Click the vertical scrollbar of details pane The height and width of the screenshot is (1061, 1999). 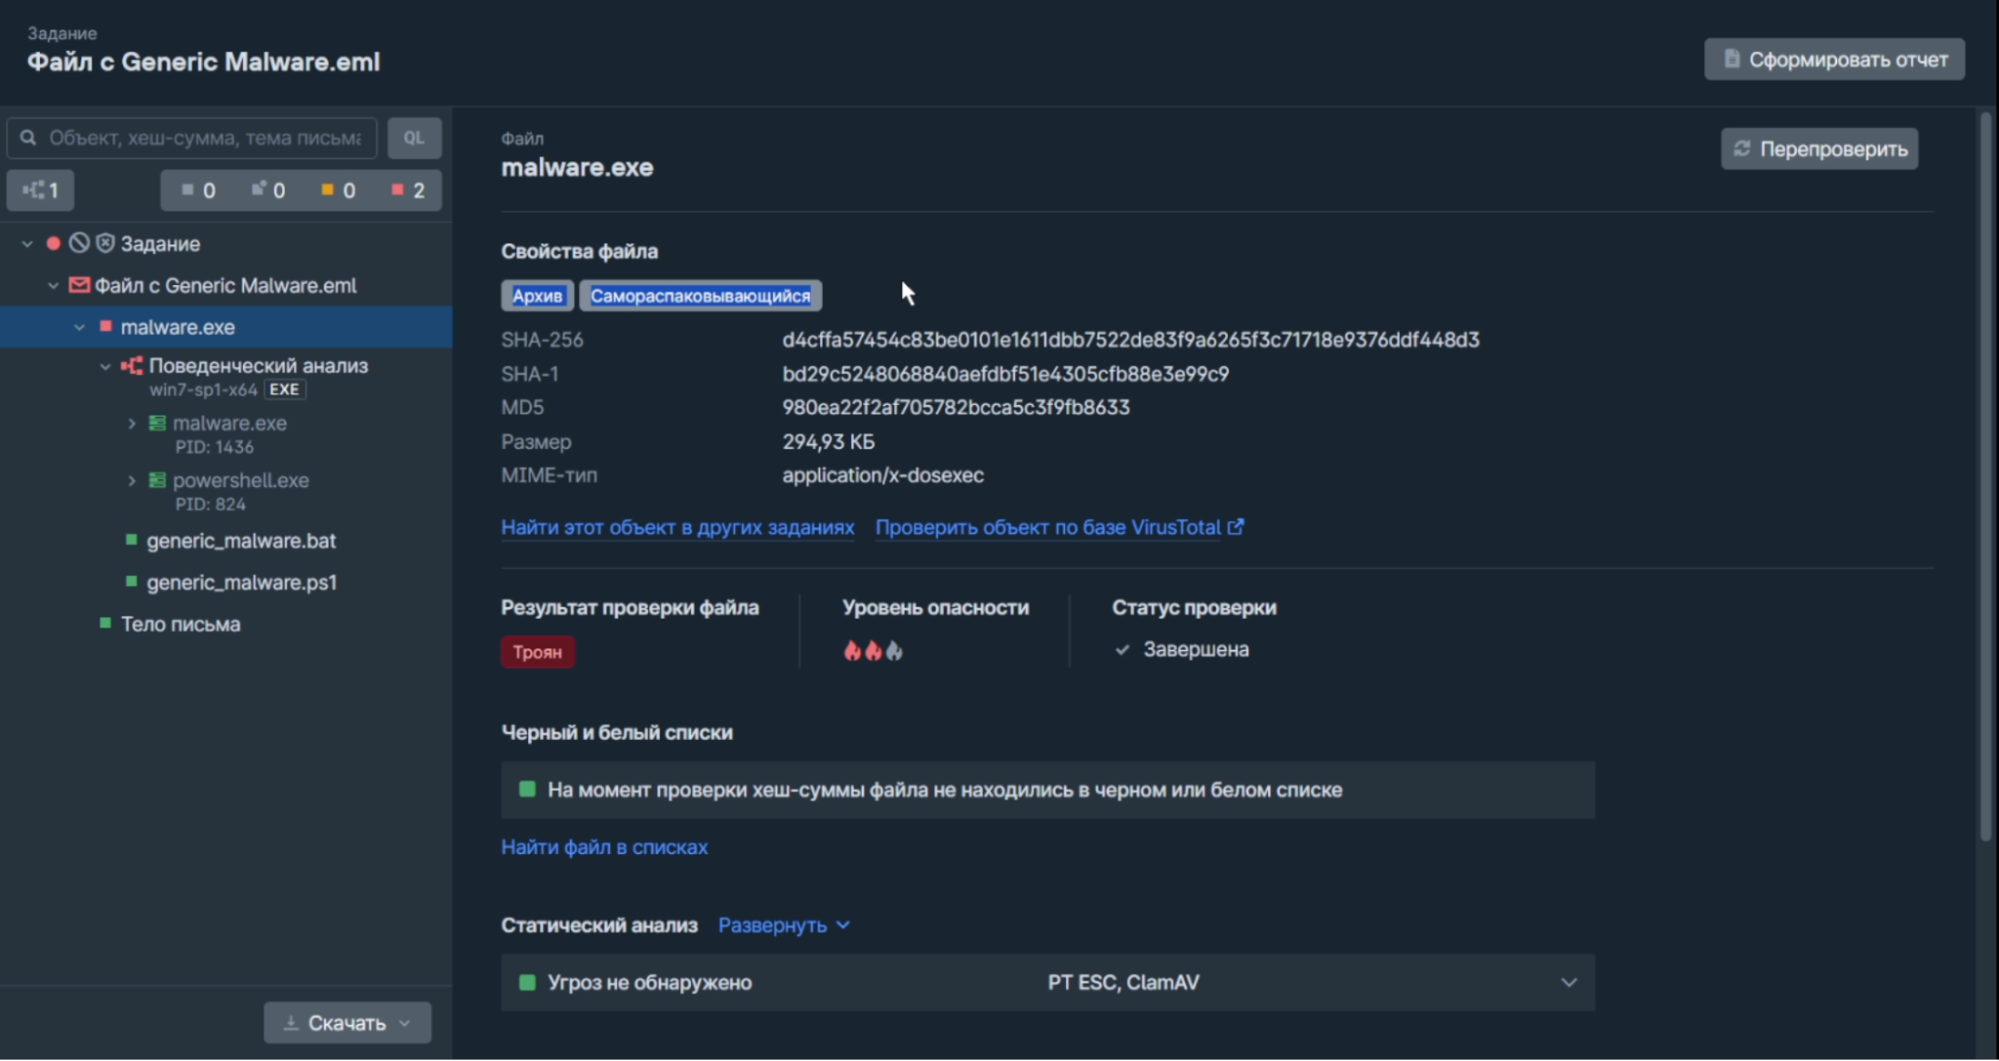point(1985,480)
